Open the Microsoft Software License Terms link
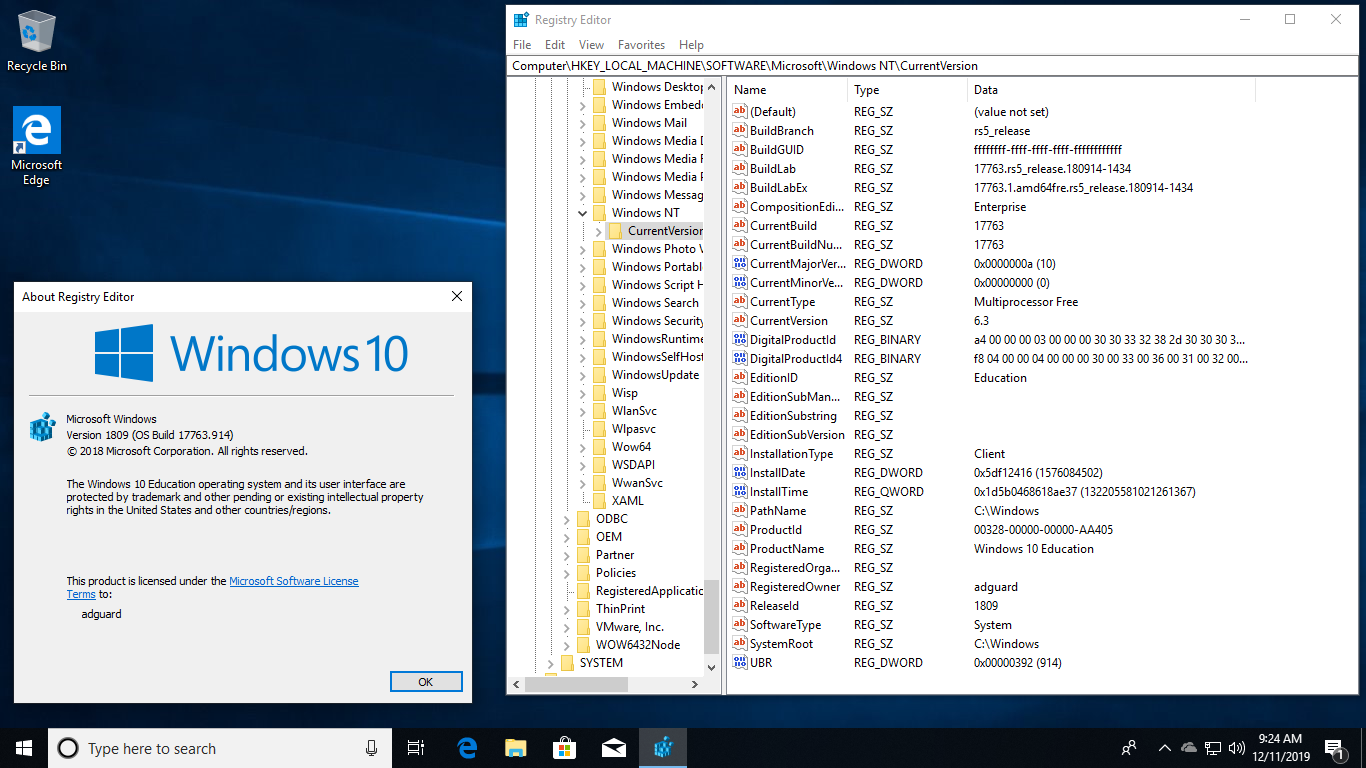This screenshot has height=768, width=1366. [293, 581]
